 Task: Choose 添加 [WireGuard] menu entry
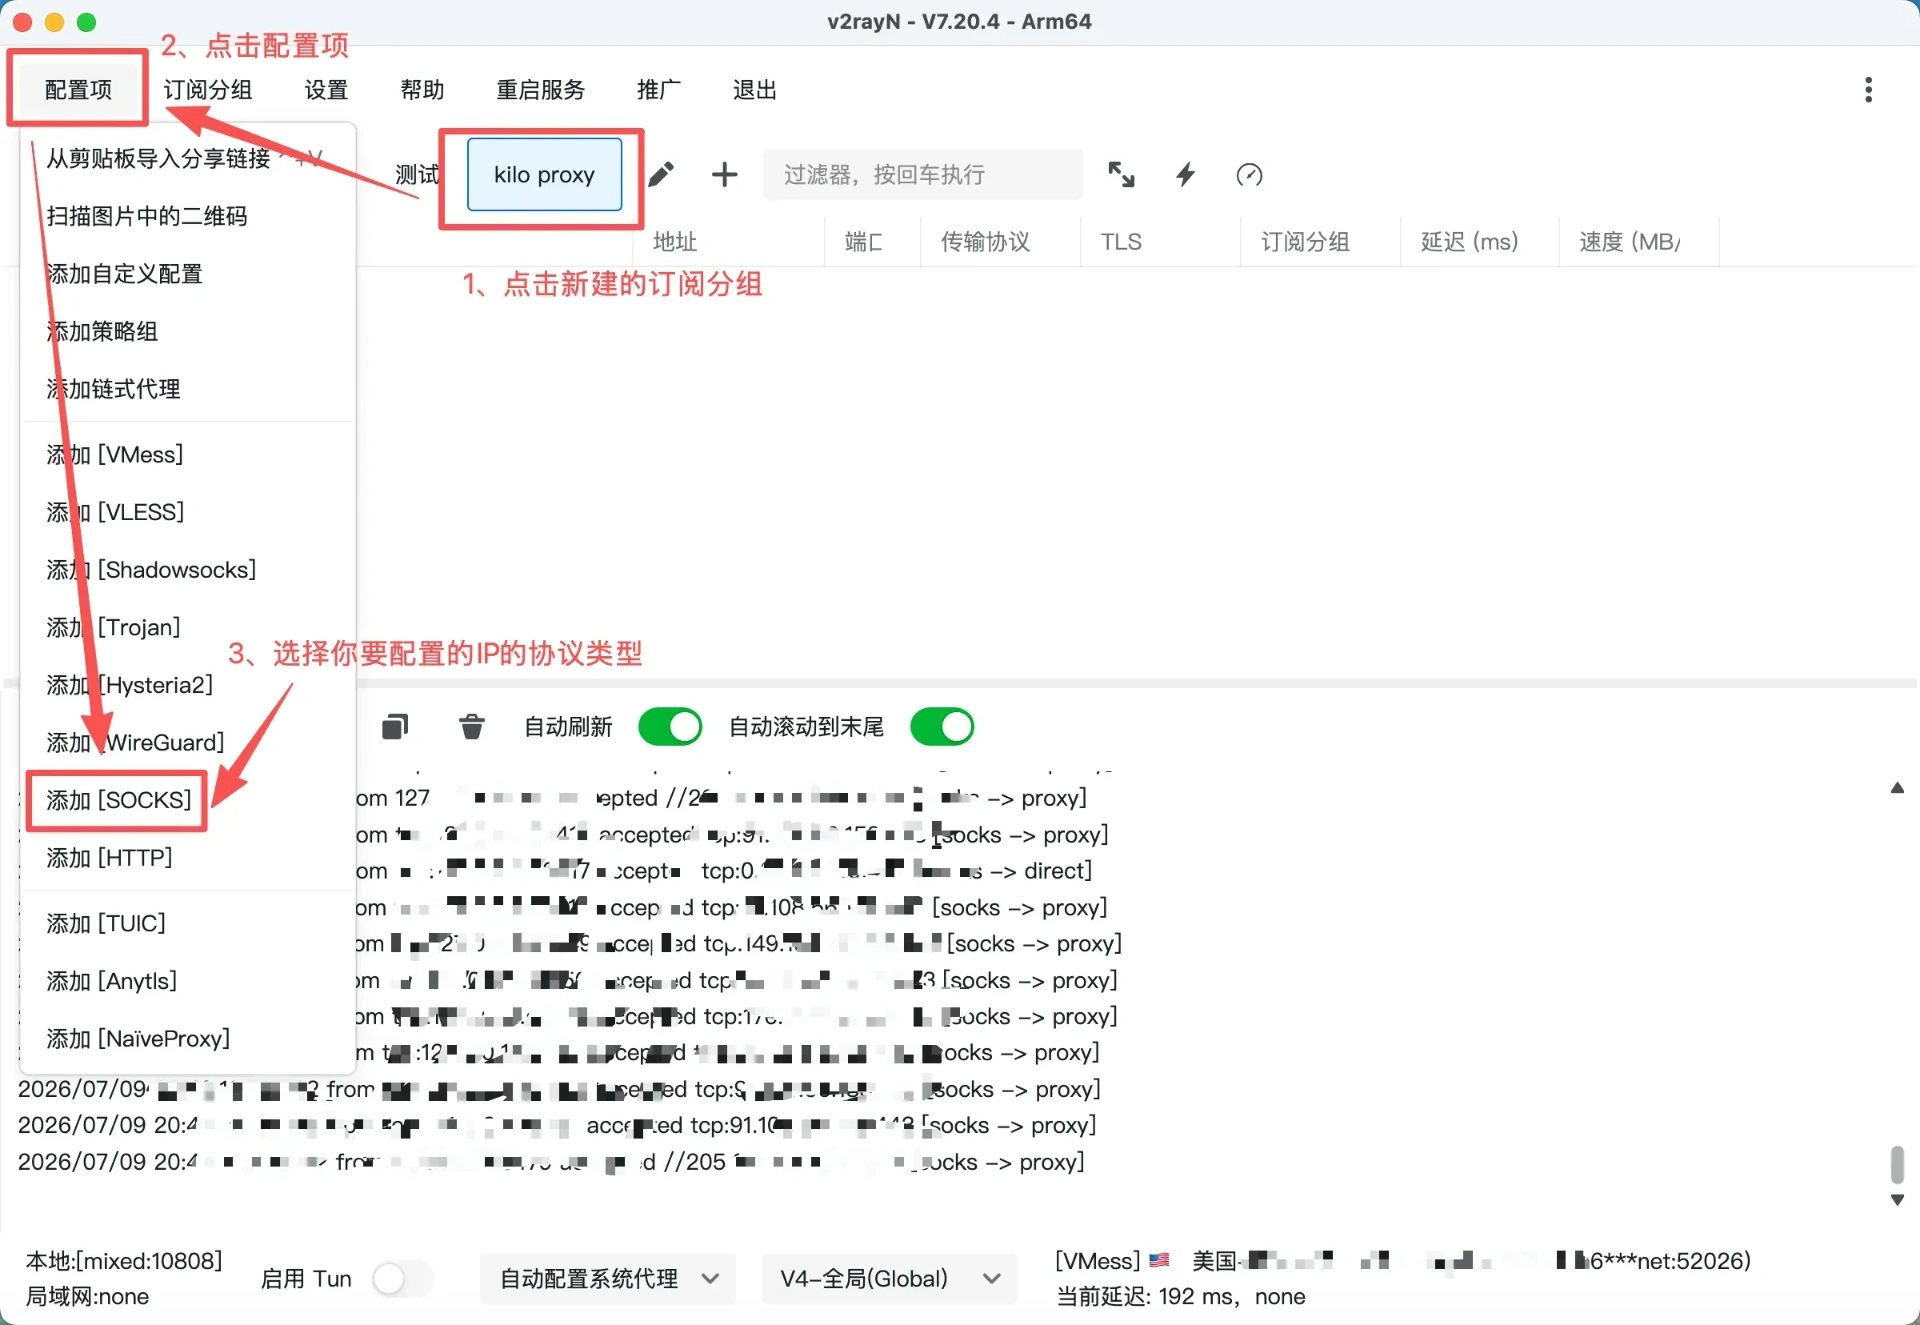pyautogui.click(x=188, y=743)
